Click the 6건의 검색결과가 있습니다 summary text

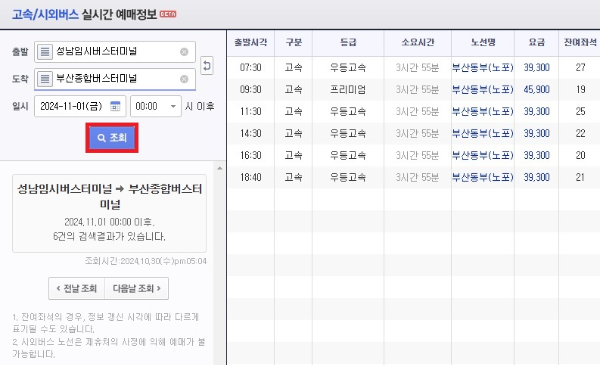[109, 236]
